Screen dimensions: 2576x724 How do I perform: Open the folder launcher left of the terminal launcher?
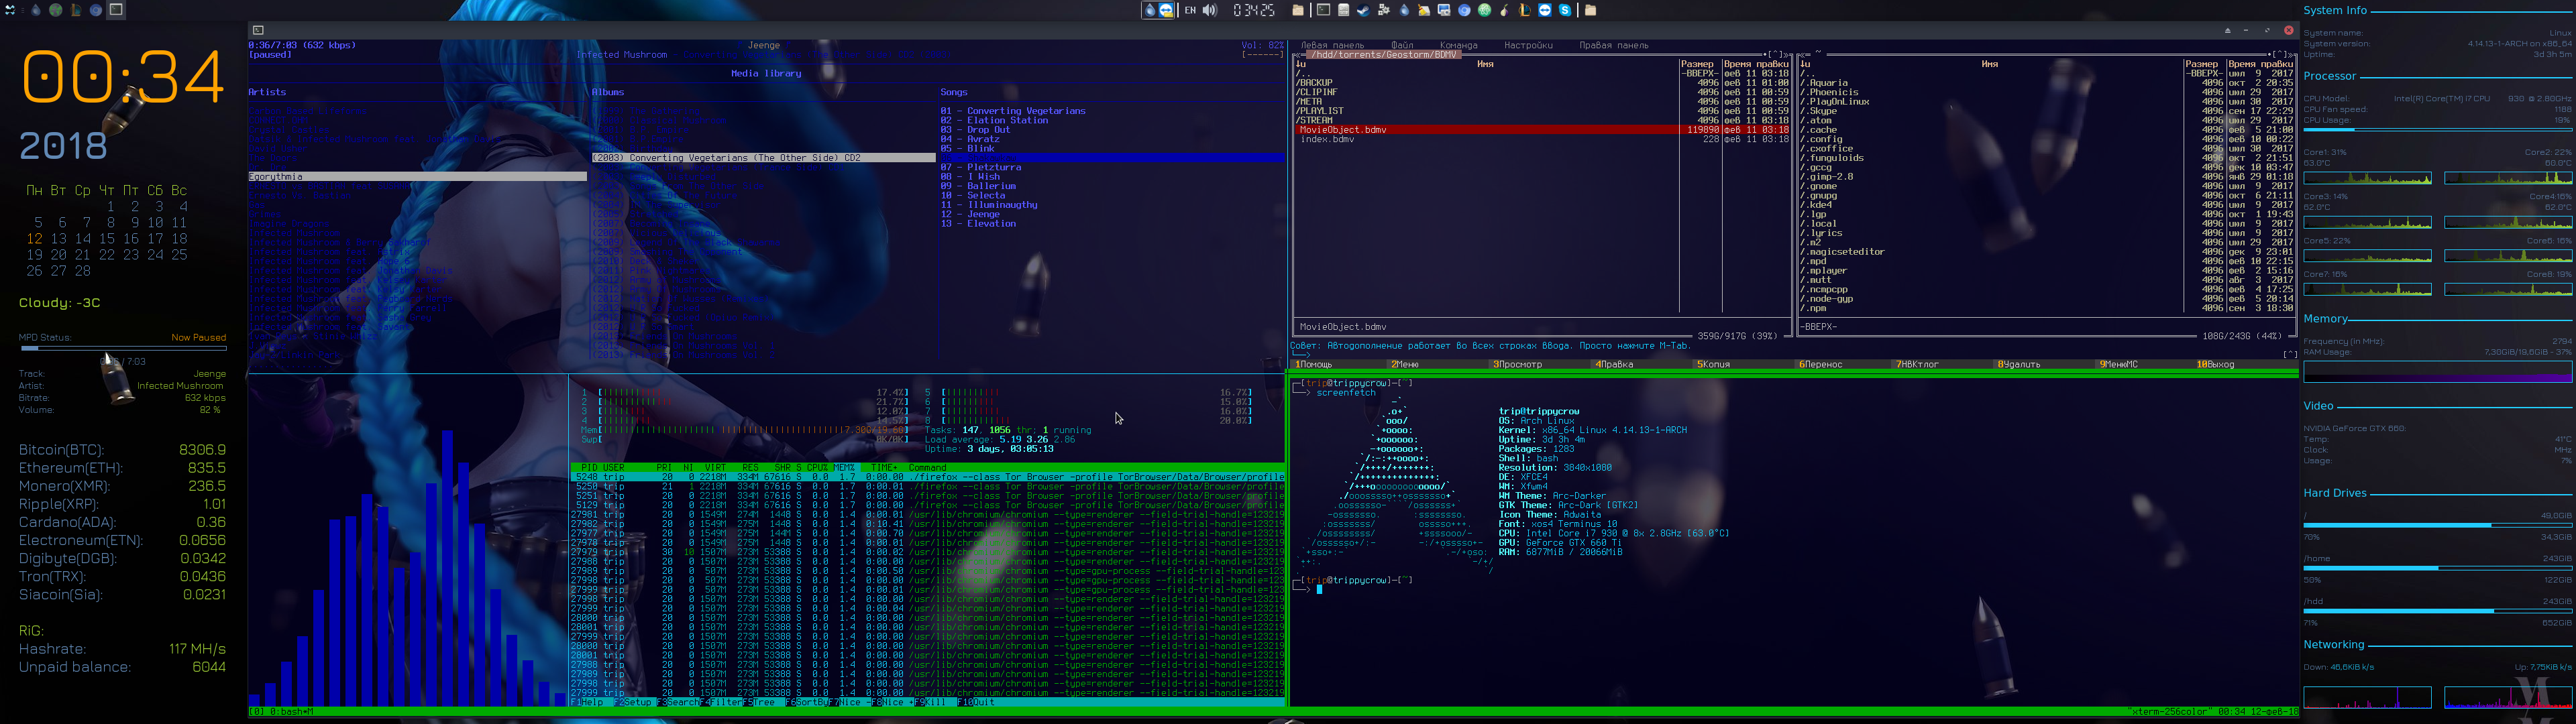click(1298, 10)
